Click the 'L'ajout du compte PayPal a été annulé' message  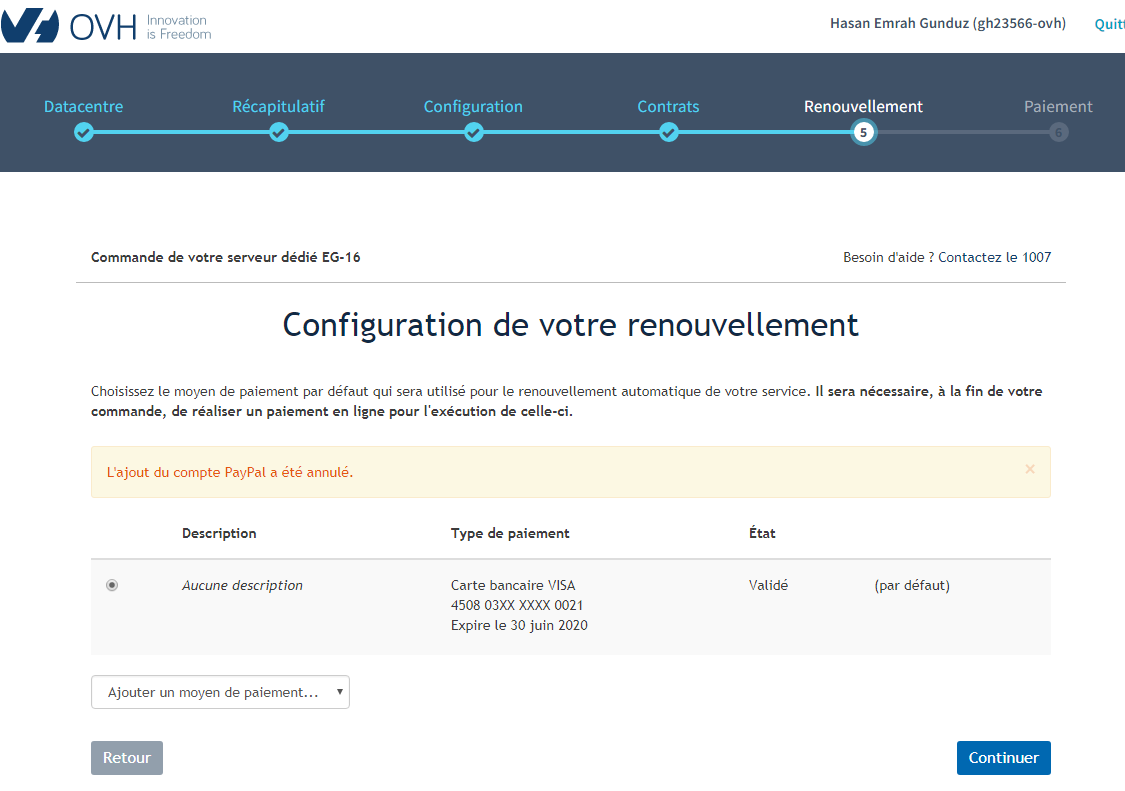click(230, 472)
